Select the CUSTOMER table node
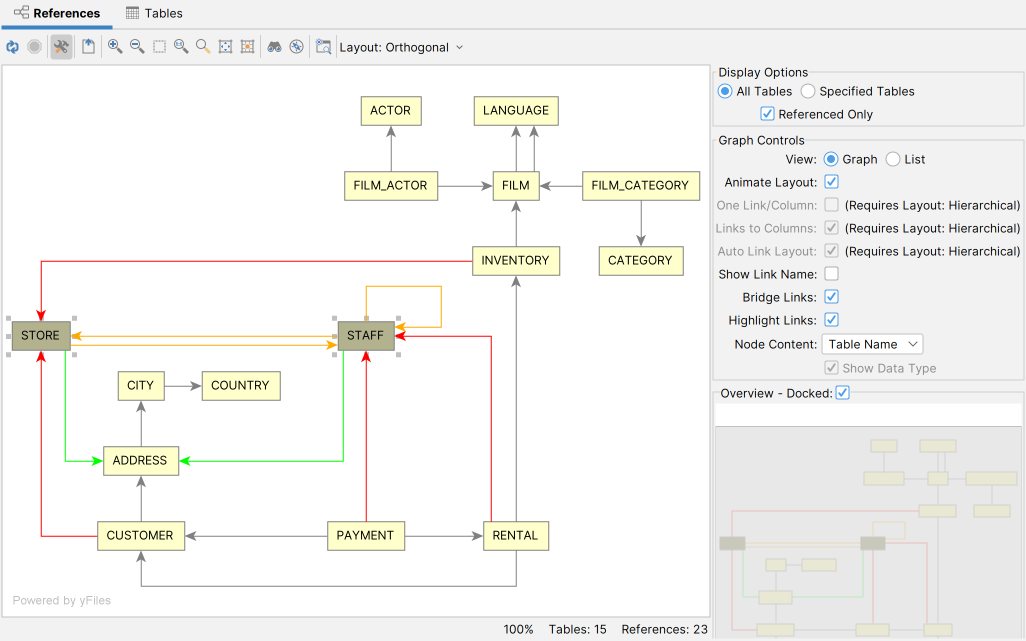This screenshot has width=1026, height=641. [140, 535]
